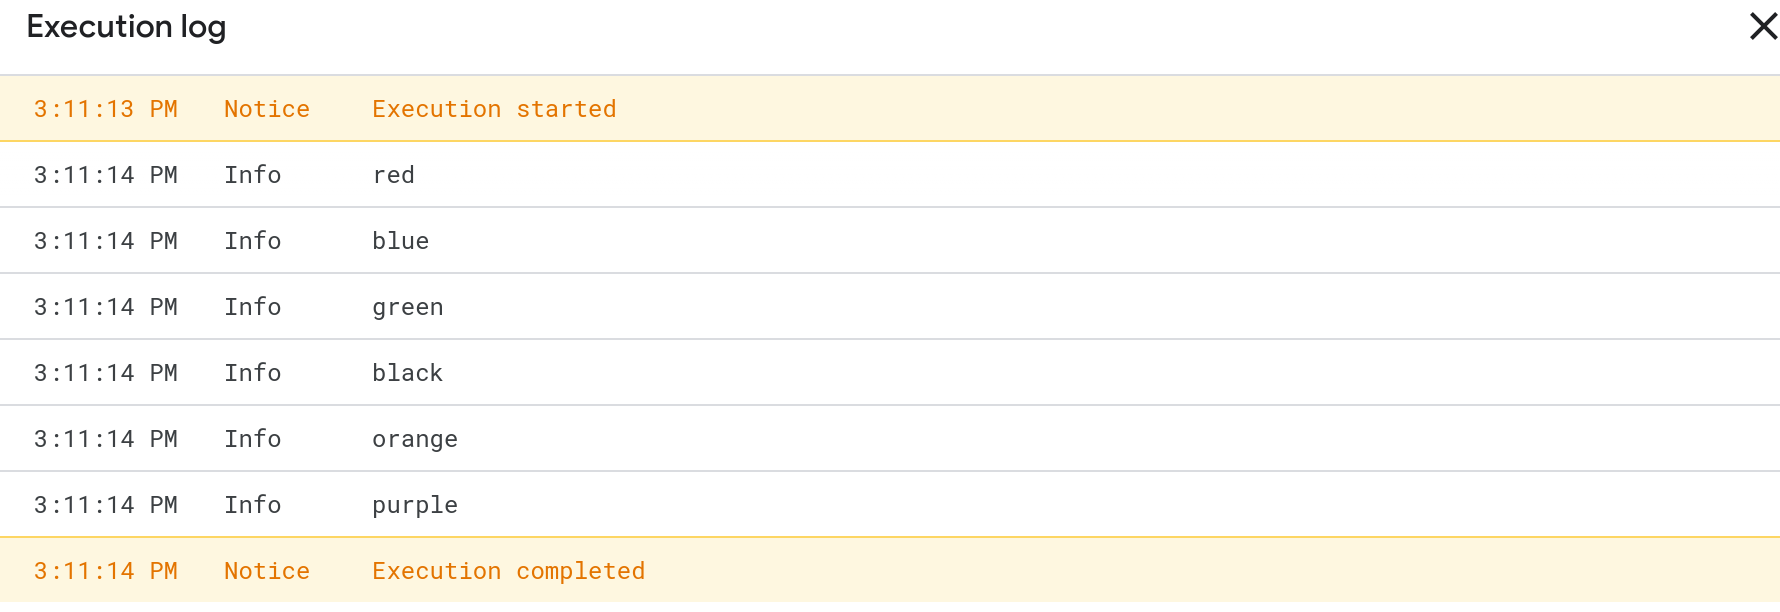
Task: Select the 'blue' log message
Action: click(400, 241)
